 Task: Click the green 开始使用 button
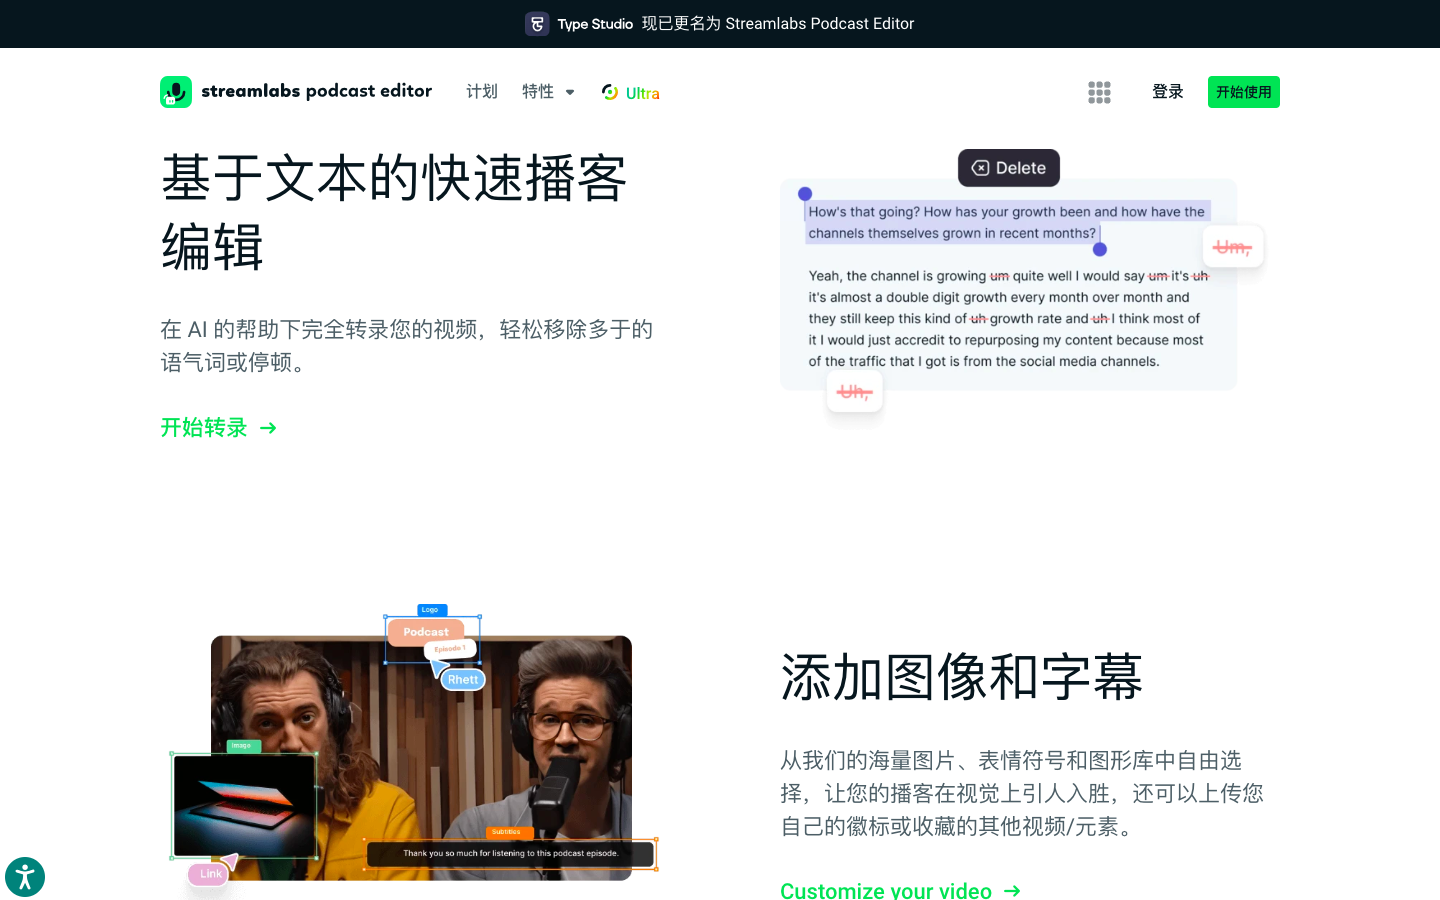[x=1244, y=92]
